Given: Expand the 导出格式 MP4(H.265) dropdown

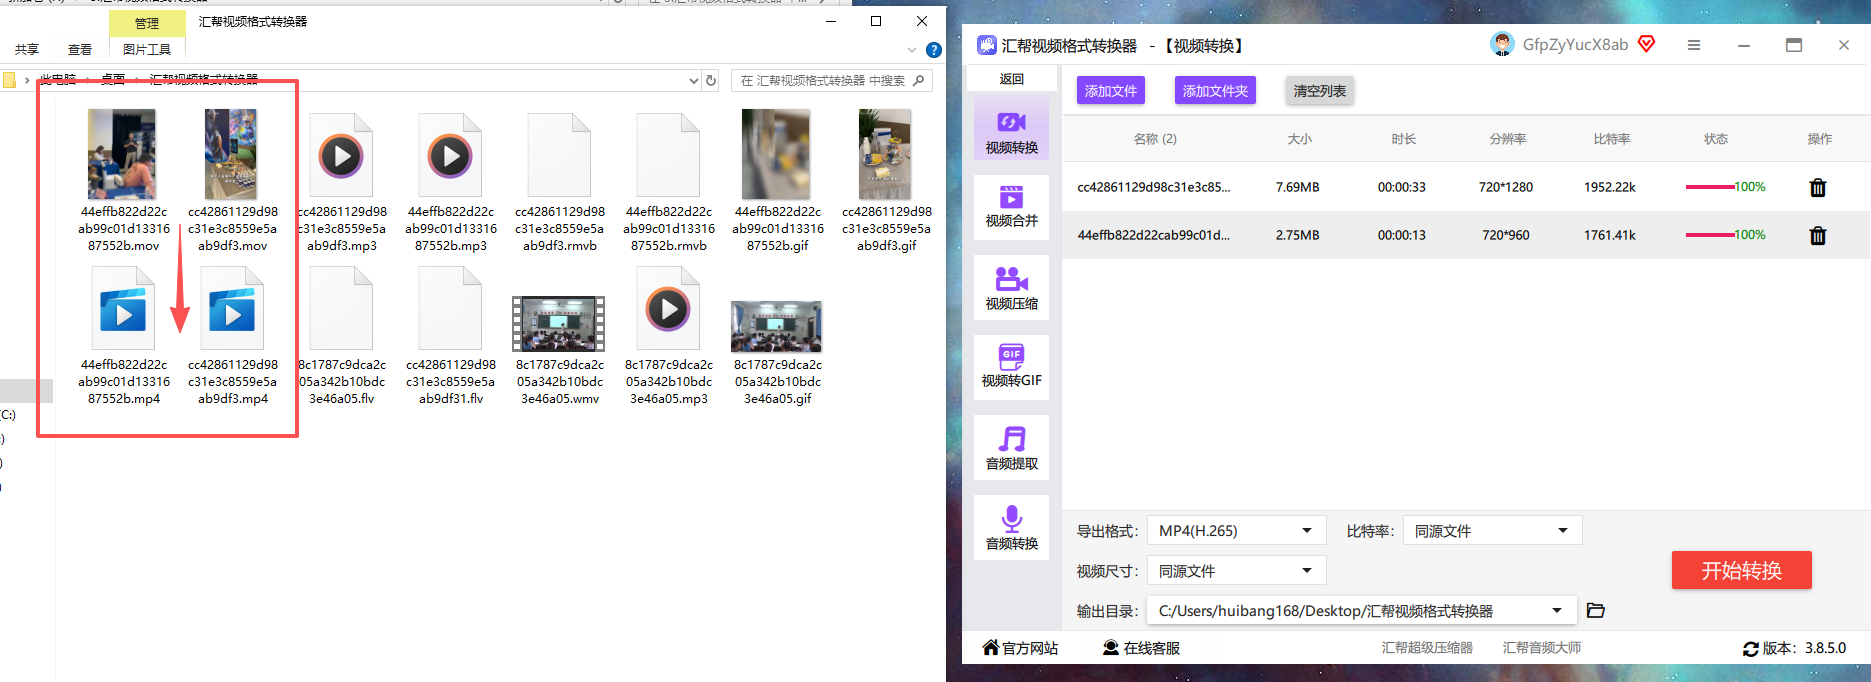Looking at the screenshot, I should (1236, 530).
